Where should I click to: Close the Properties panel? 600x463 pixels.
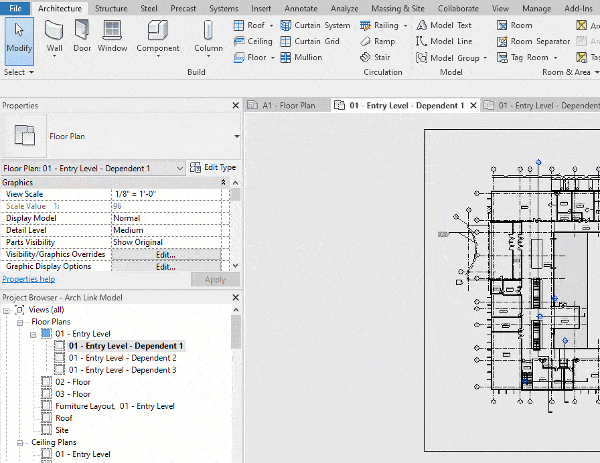point(236,105)
